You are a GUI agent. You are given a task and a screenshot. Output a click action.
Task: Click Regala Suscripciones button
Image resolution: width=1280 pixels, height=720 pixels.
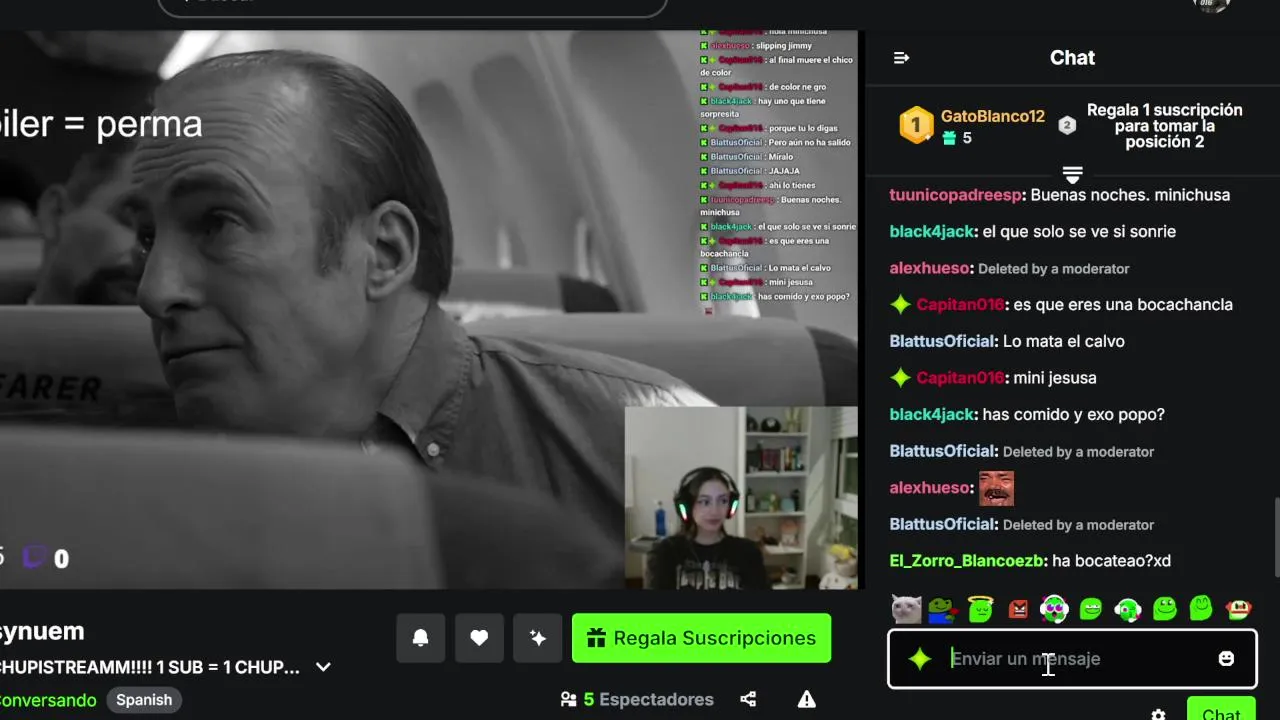tap(701, 638)
